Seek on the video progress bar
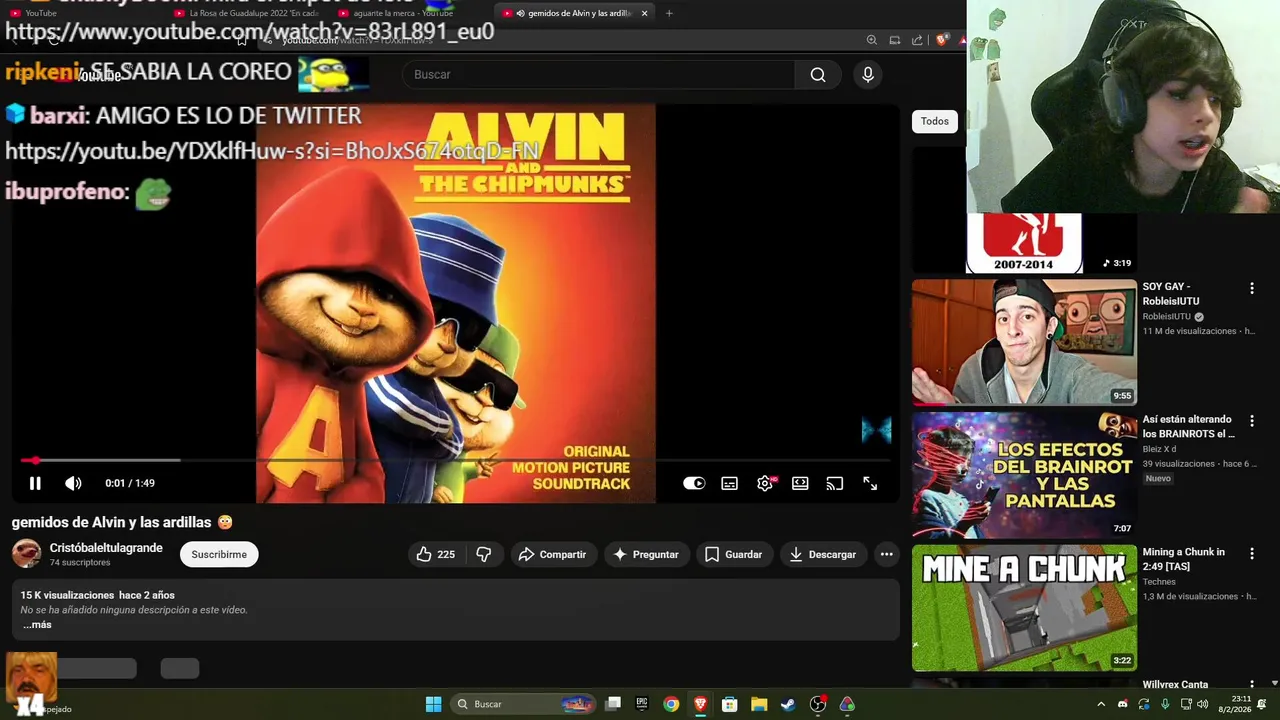Screen dimensions: 1280x720 tap(455, 460)
